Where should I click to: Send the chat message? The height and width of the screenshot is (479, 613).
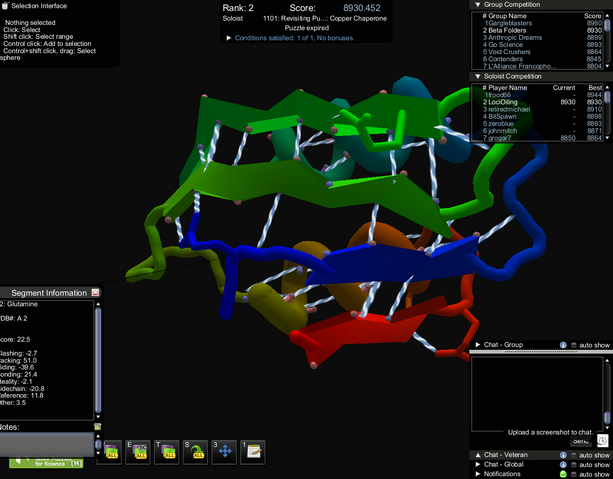[581, 441]
